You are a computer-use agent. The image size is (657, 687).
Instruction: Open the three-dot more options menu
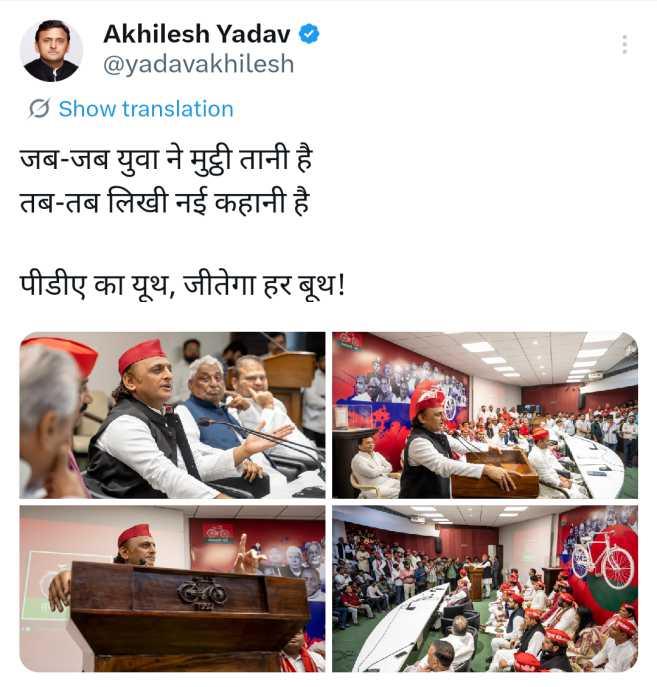coord(625,44)
